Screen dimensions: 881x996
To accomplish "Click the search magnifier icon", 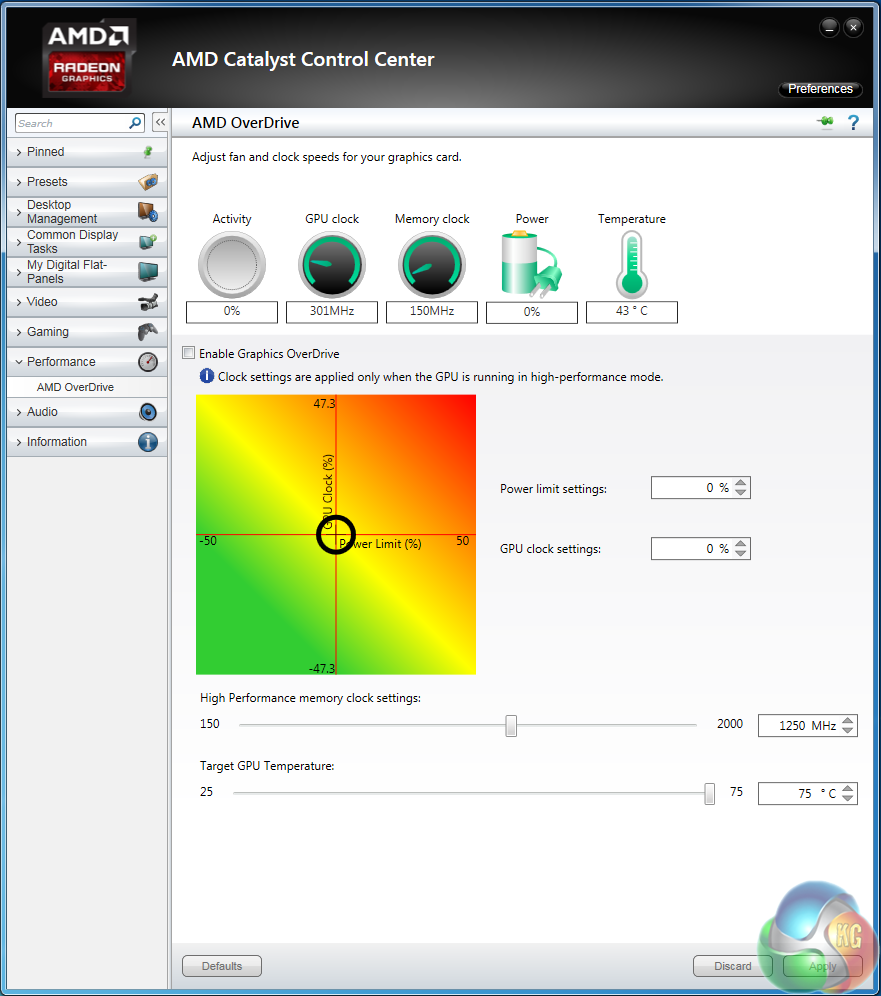I will click(x=136, y=123).
